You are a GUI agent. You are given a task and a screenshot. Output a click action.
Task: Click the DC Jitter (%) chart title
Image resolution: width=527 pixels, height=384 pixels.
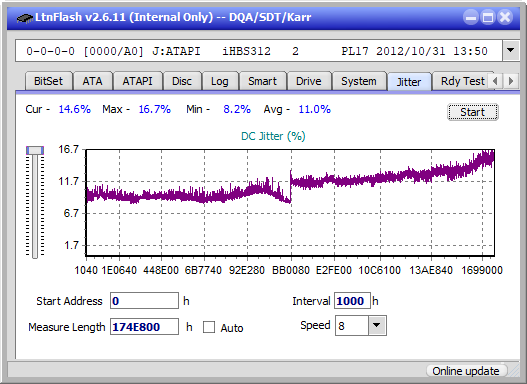[x=273, y=136]
